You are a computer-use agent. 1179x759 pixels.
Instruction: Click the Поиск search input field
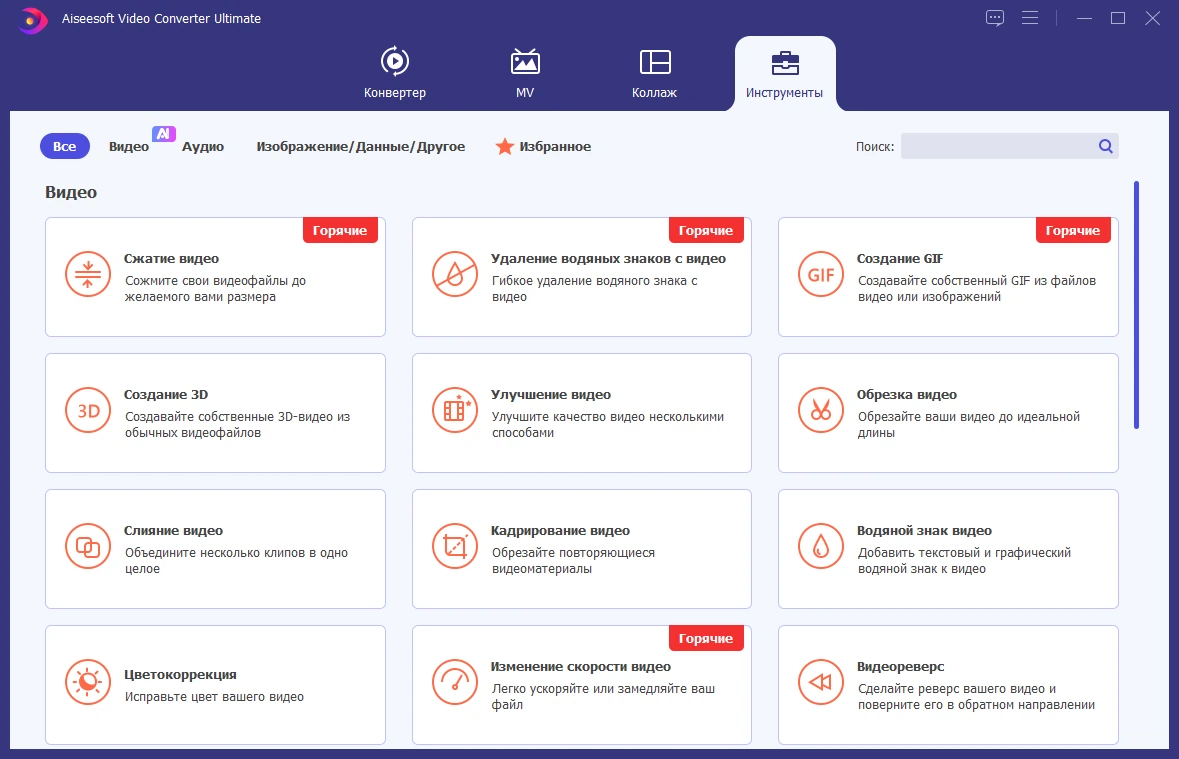pos(999,146)
